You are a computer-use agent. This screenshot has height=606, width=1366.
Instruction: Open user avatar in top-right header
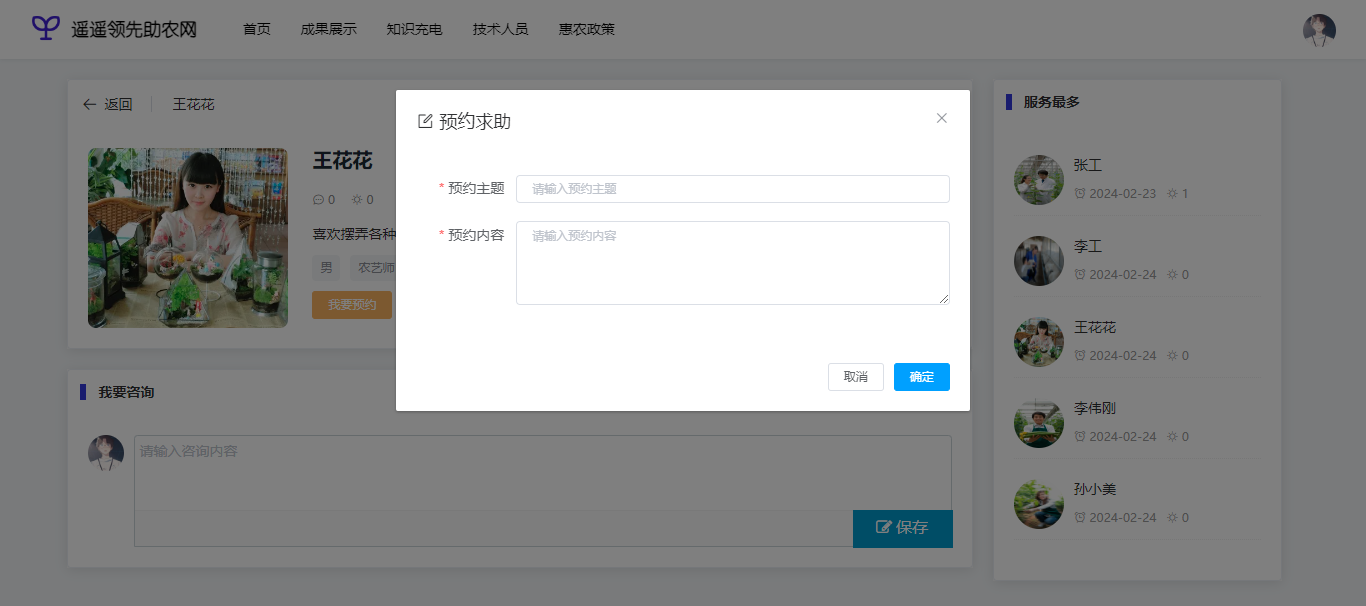point(1319,30)
